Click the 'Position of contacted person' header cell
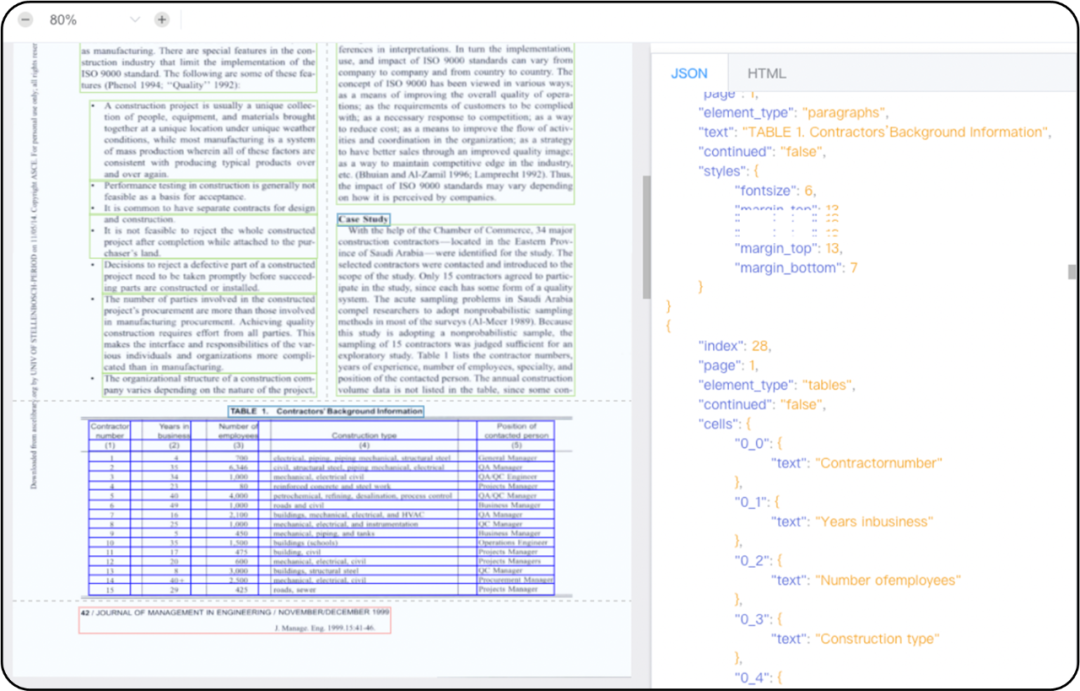 516,431
